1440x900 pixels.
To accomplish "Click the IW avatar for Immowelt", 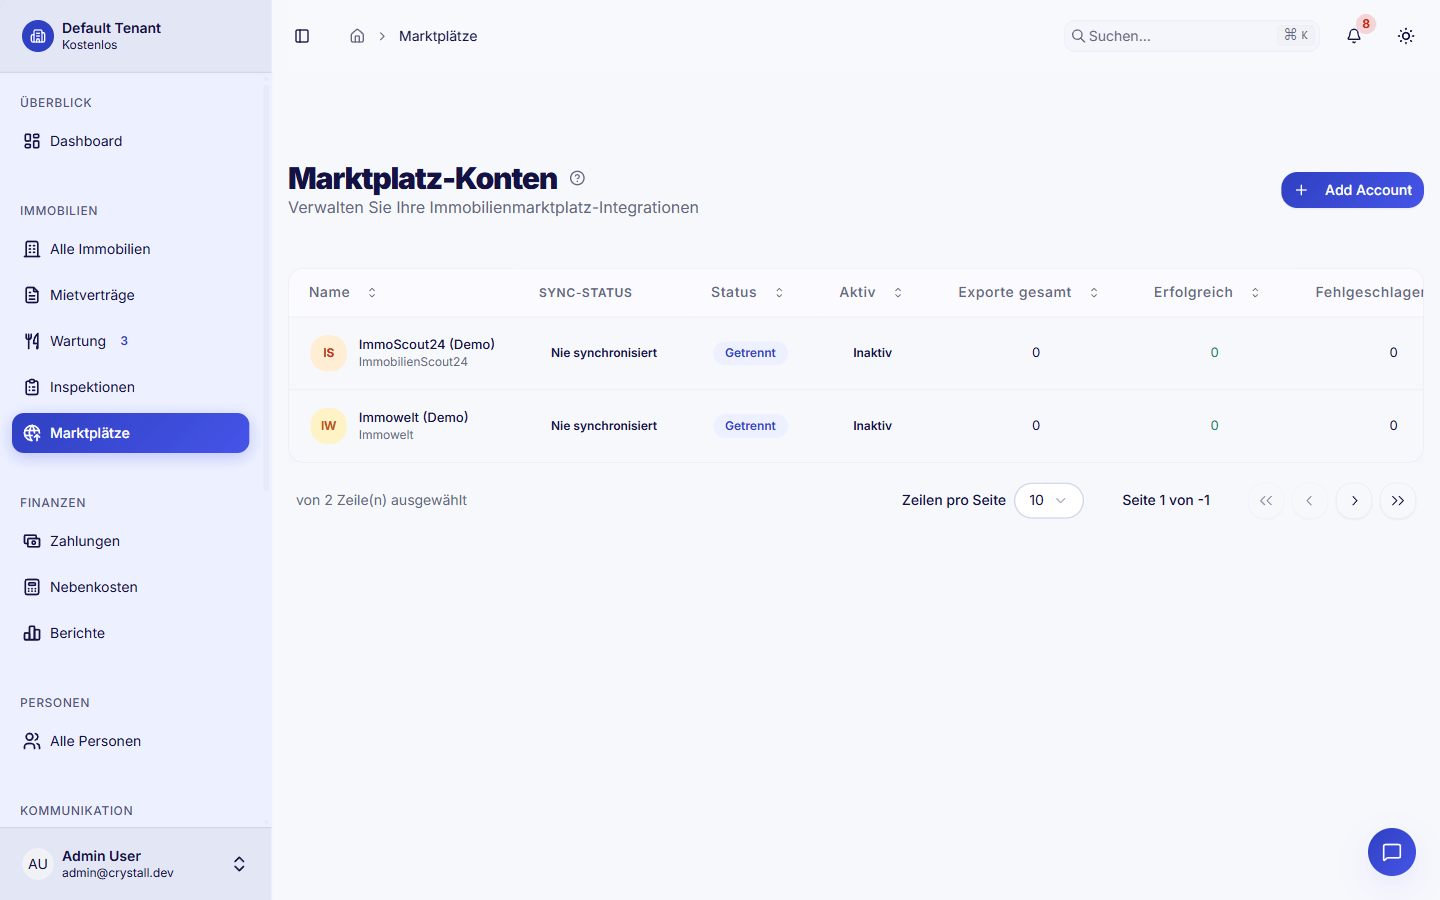I will coord(328,426).
